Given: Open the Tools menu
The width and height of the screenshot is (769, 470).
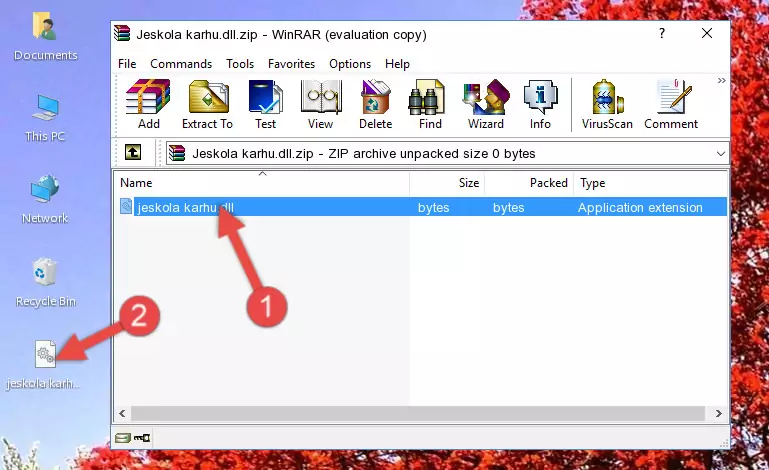Looking at the screenshot, I should pos(240,64).
